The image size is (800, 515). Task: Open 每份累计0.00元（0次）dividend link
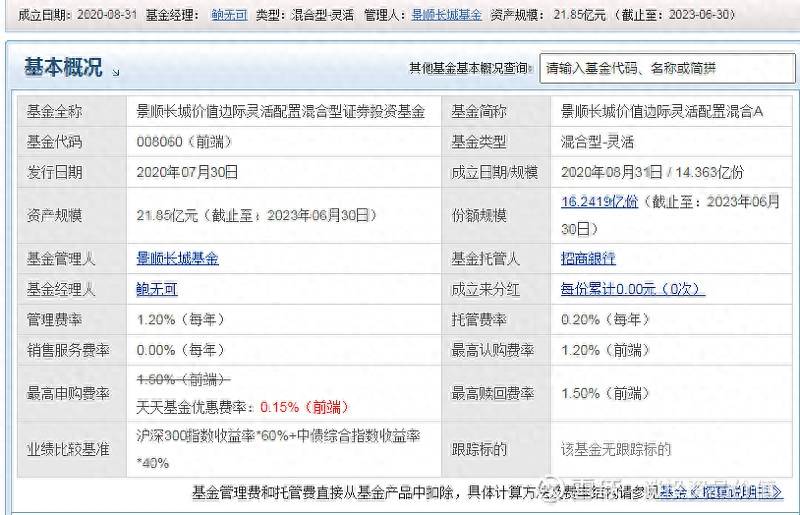pyautogui.click(x=633, y=289)
